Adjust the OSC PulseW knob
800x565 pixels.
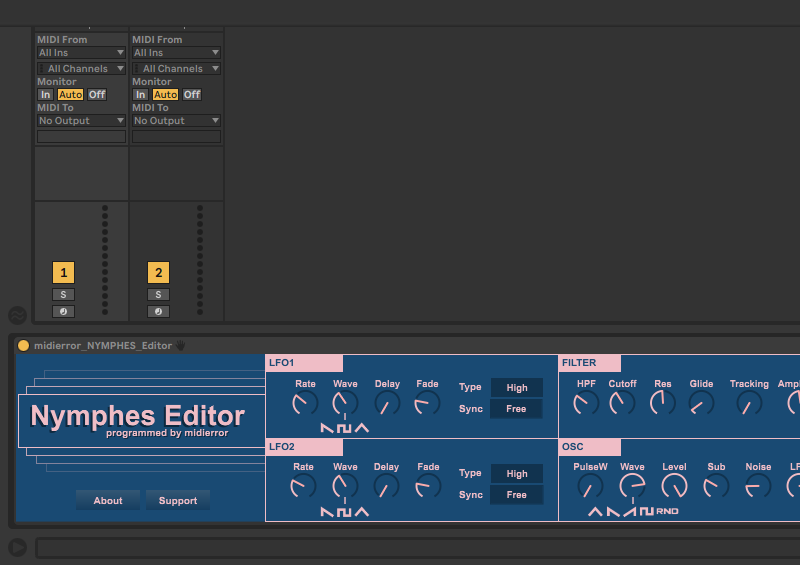click(590, 486)
